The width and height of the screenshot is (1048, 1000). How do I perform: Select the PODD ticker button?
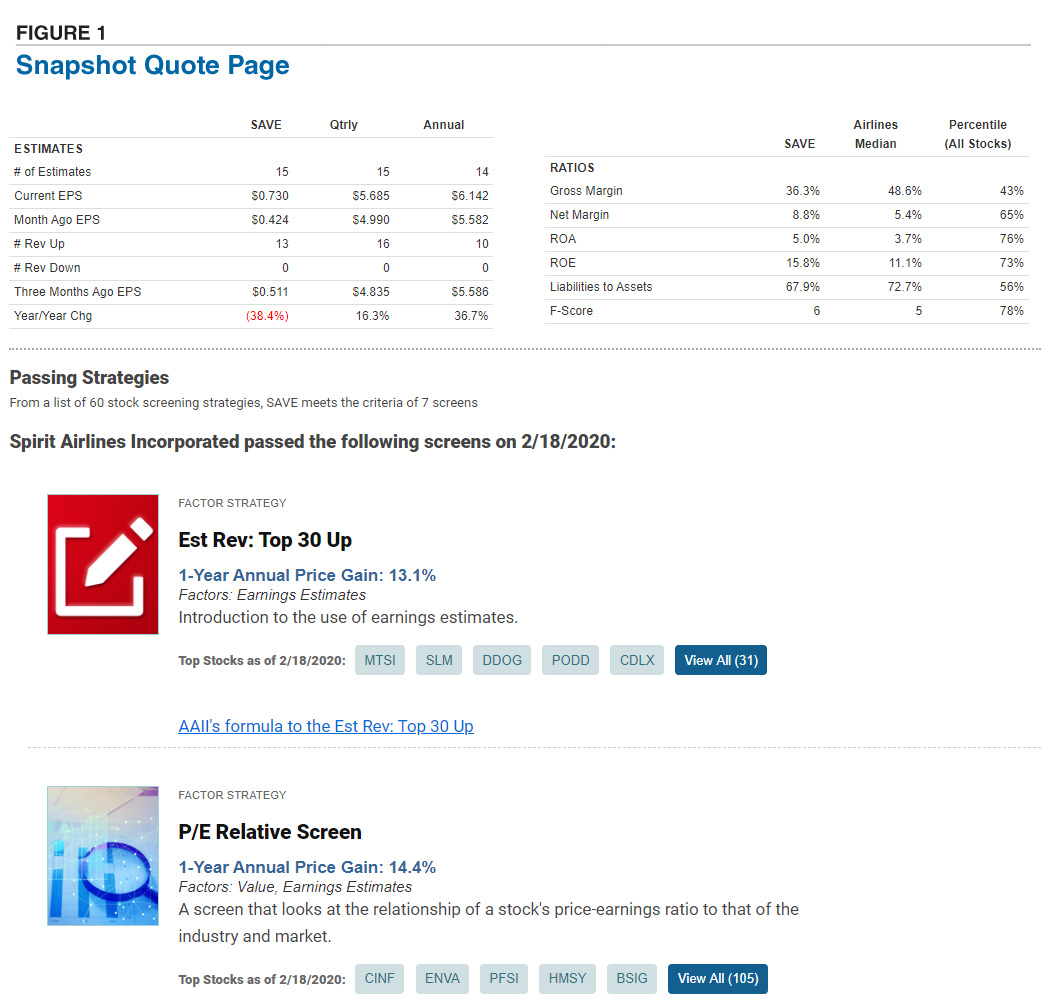click(570, 660)
